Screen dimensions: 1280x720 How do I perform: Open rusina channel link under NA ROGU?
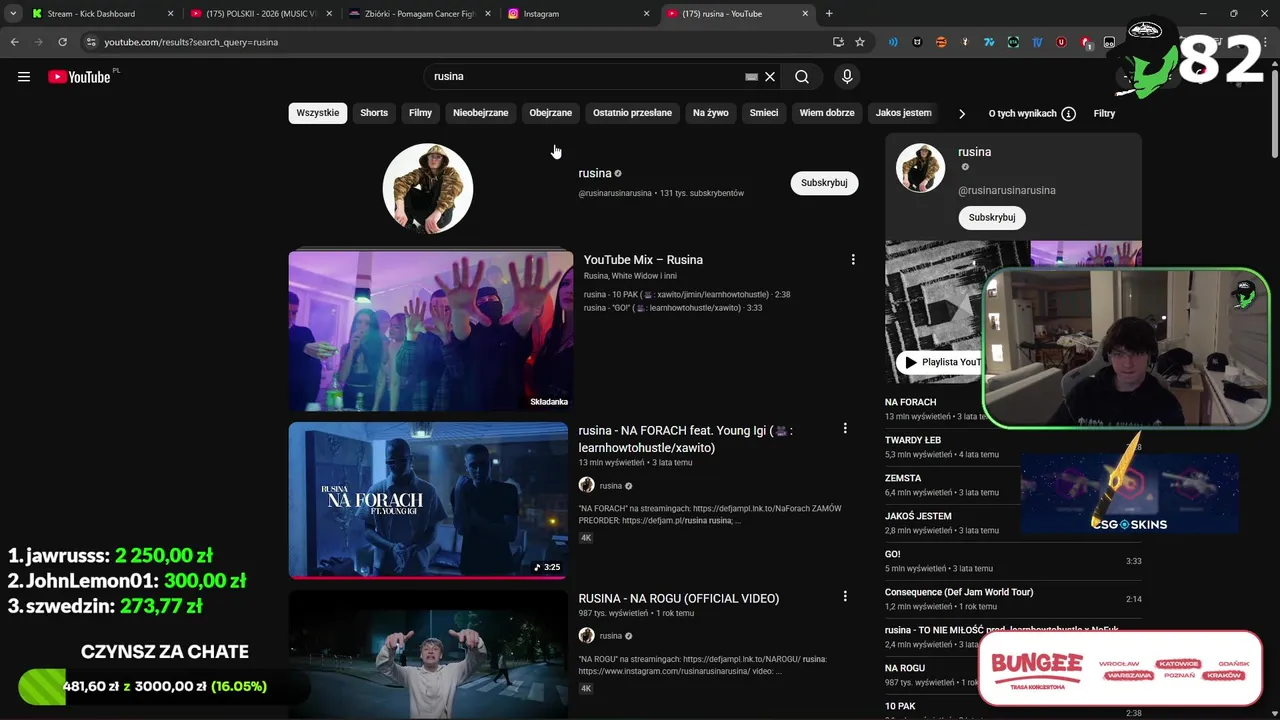click(611, 636)
